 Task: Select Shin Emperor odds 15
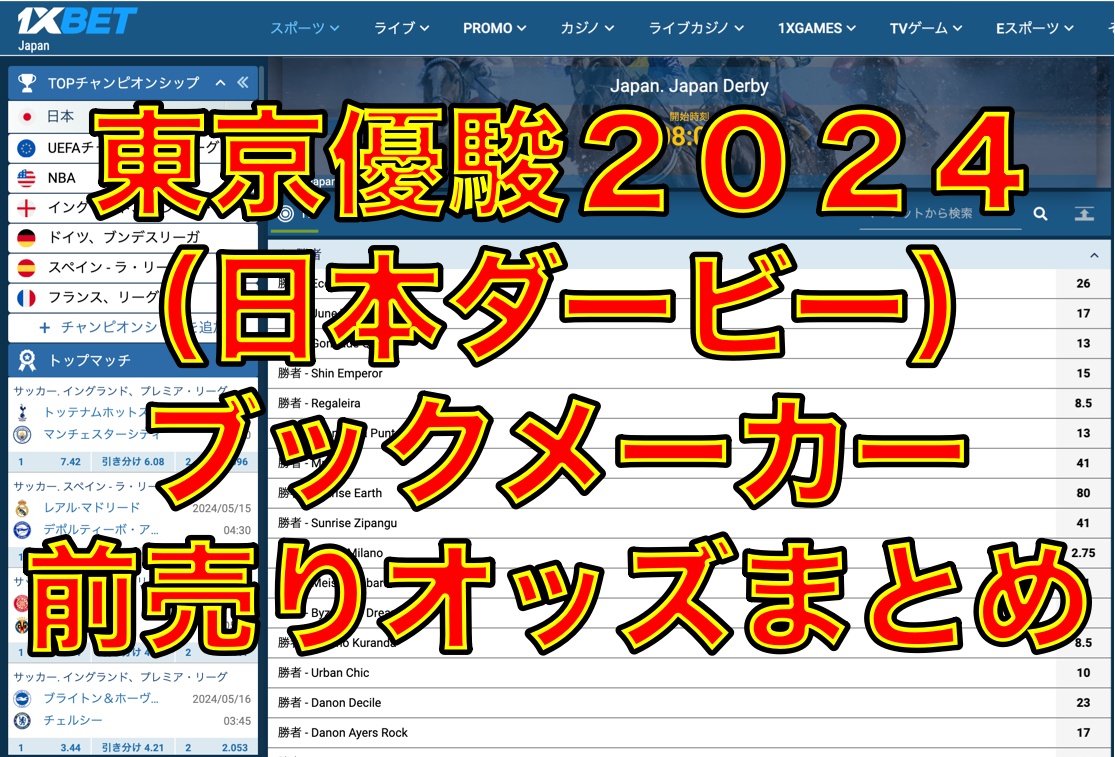coord(1083,373)
